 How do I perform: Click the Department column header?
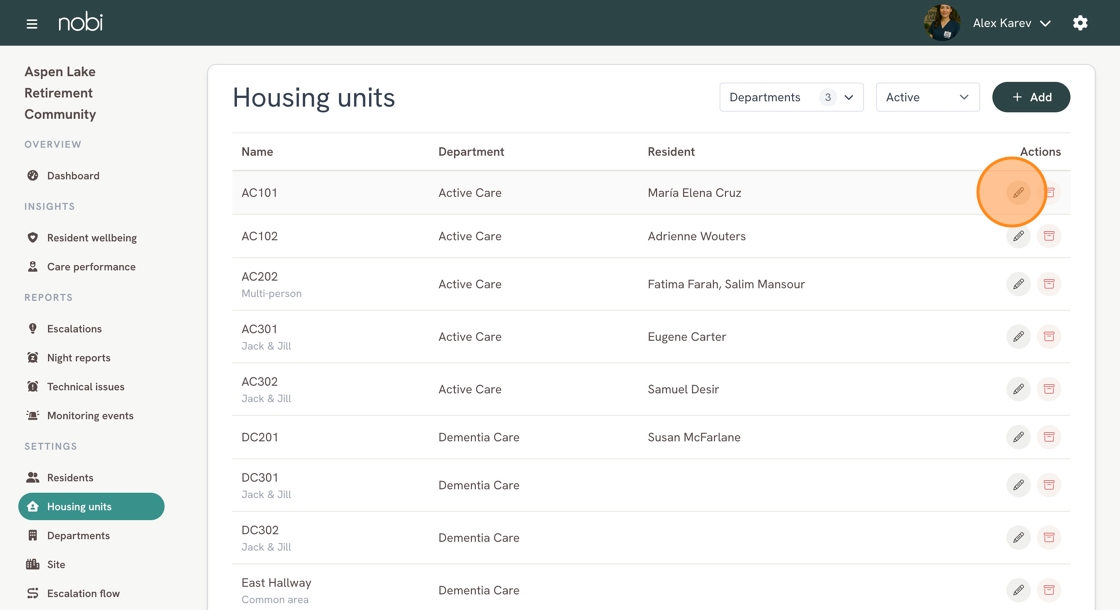point(471,151)
